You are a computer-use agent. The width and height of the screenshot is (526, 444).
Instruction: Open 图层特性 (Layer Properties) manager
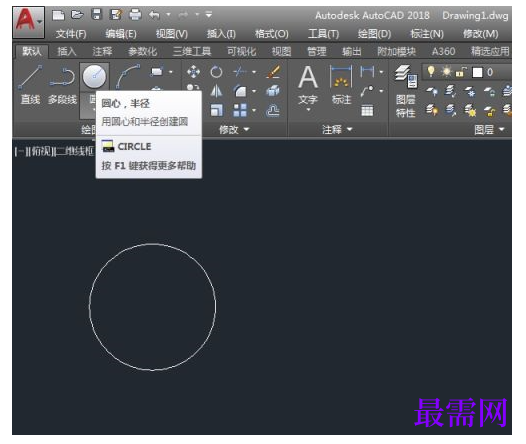click(x=406, y=91)
